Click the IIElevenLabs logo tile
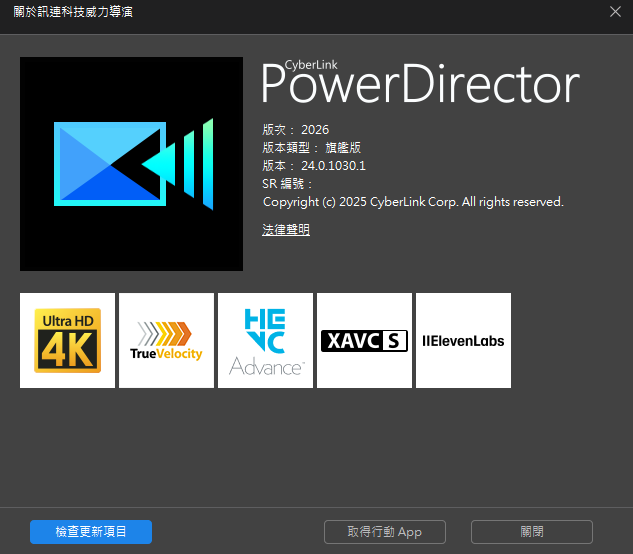Screen dimensions: 633x554 click(463, 340)
